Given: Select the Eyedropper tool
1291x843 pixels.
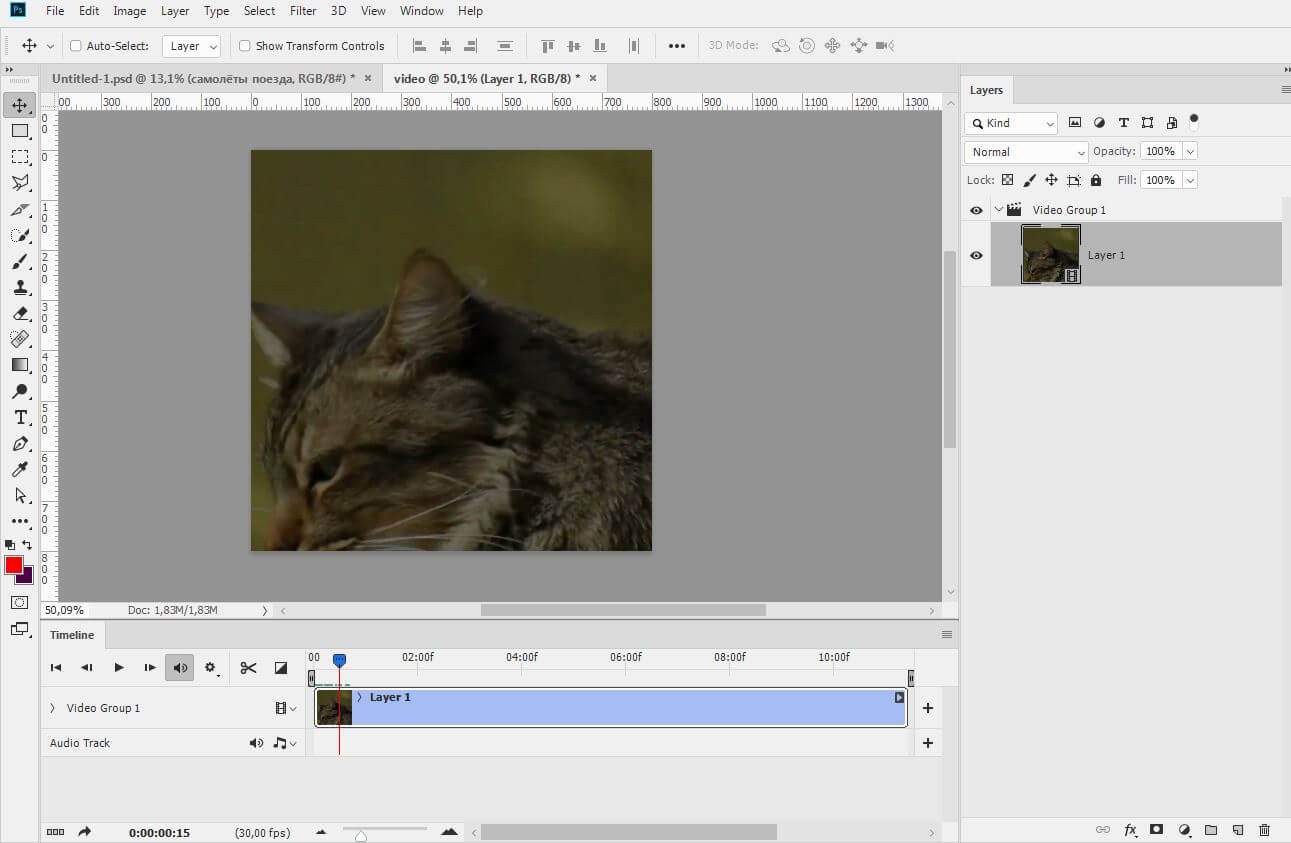Looking at the screenshot, I should tap(20, 470).
